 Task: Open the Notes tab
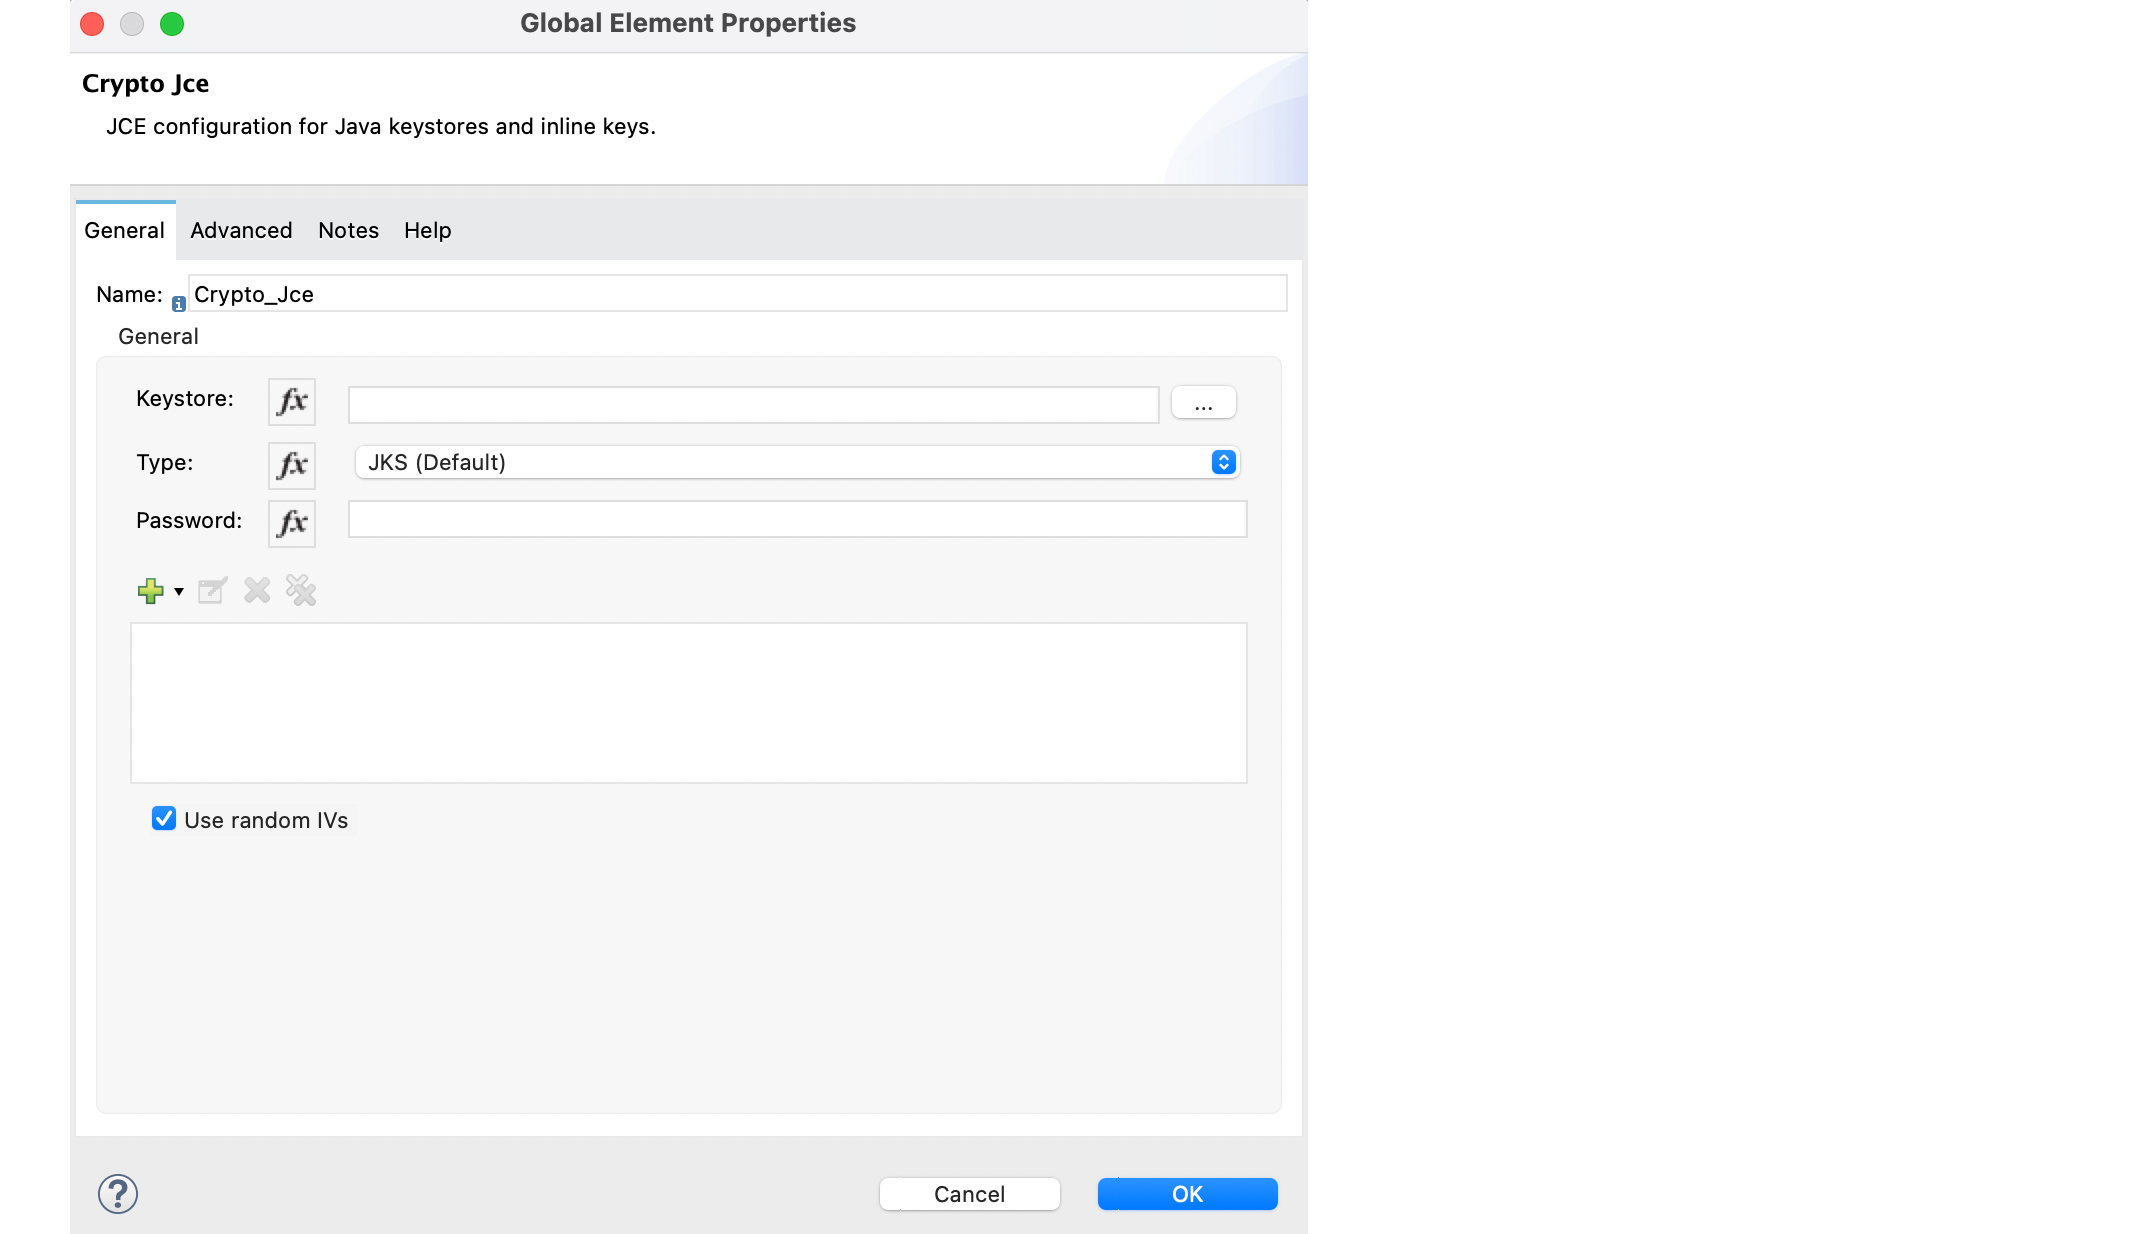point(347,229)
